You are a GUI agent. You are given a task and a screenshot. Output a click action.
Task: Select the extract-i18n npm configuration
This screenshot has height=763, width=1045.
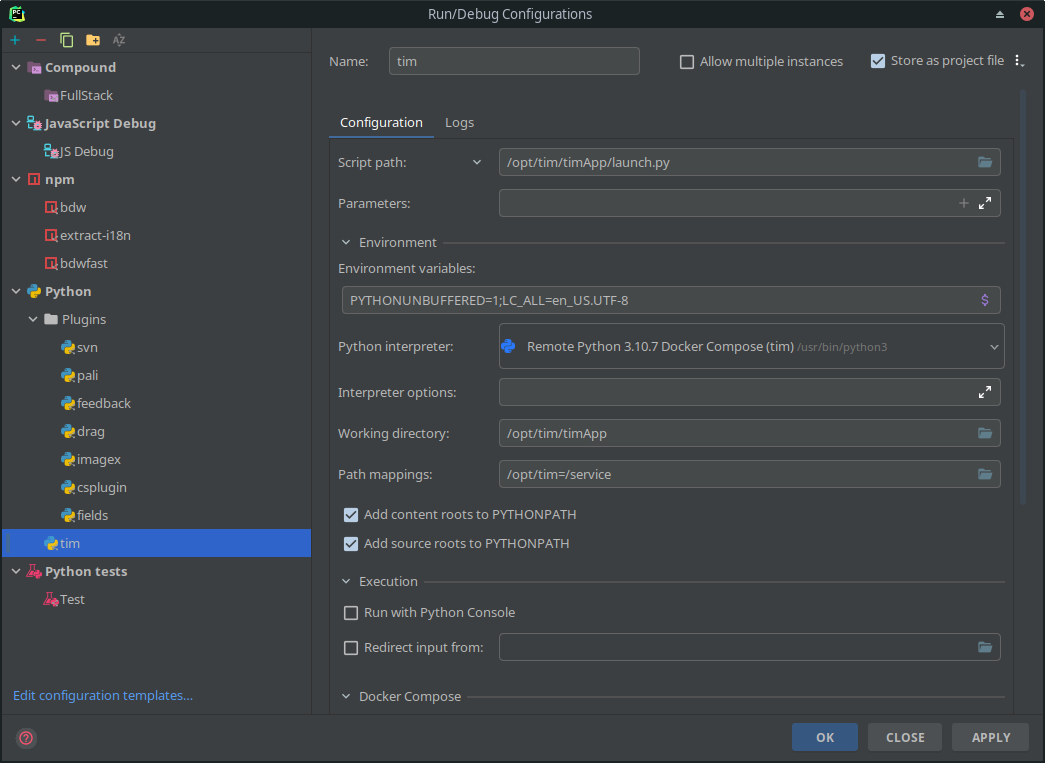pyautogui.click(x=157, y=235)
